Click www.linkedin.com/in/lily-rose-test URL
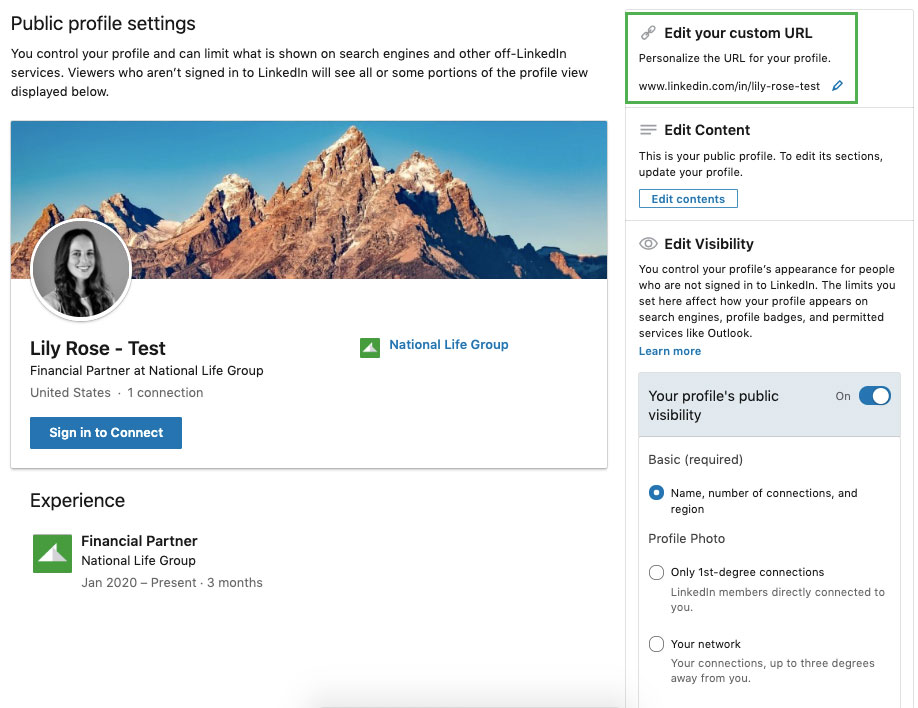Viewport: 918px width, 708px height. [729, 86]
